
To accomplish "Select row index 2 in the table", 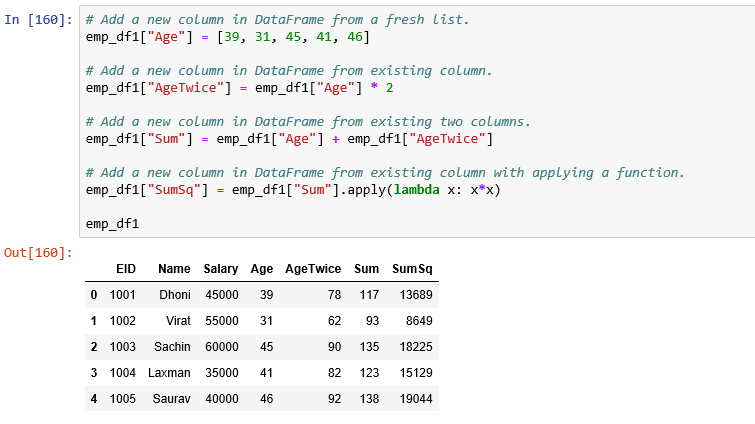I will coord(94,347).
